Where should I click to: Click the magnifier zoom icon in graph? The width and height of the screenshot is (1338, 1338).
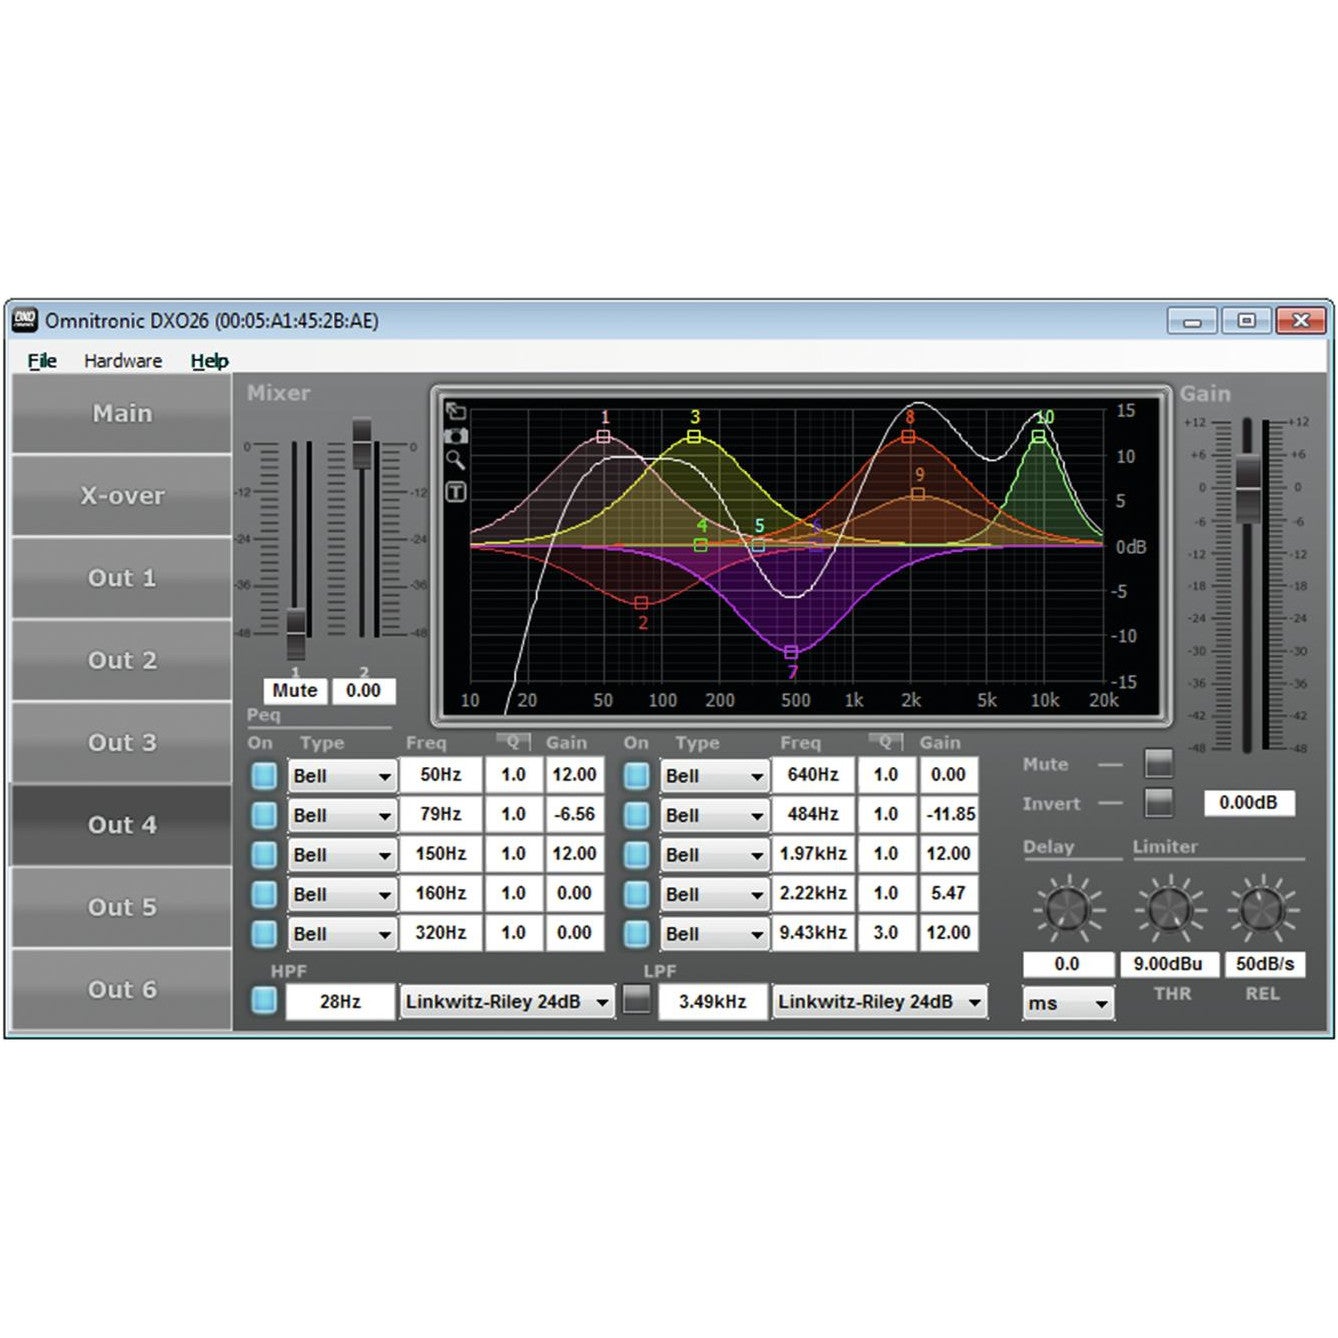pyautogui.click(x=456, y=461)
